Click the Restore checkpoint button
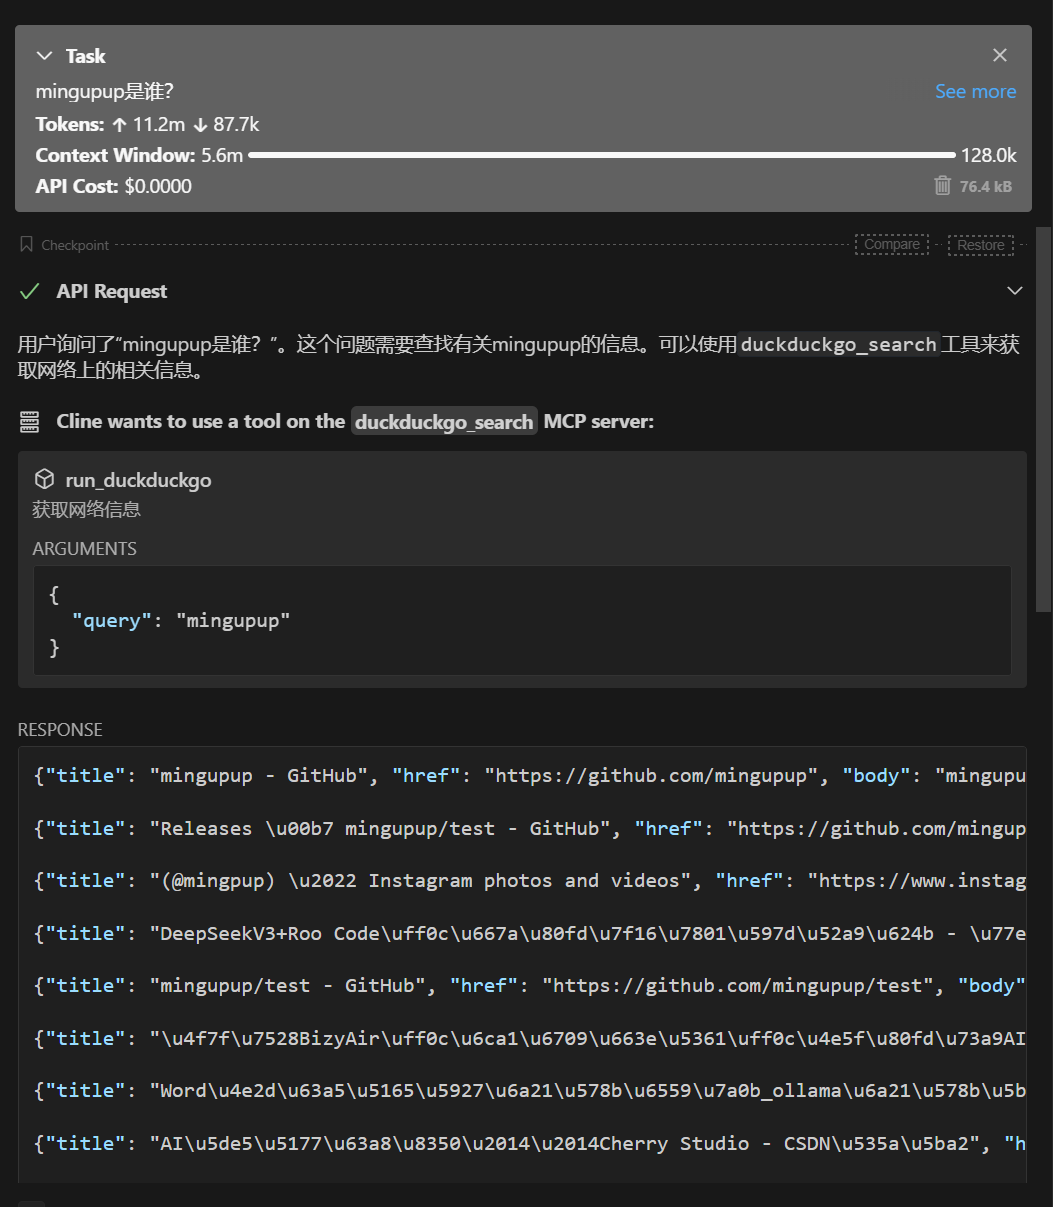 [981, 244]
